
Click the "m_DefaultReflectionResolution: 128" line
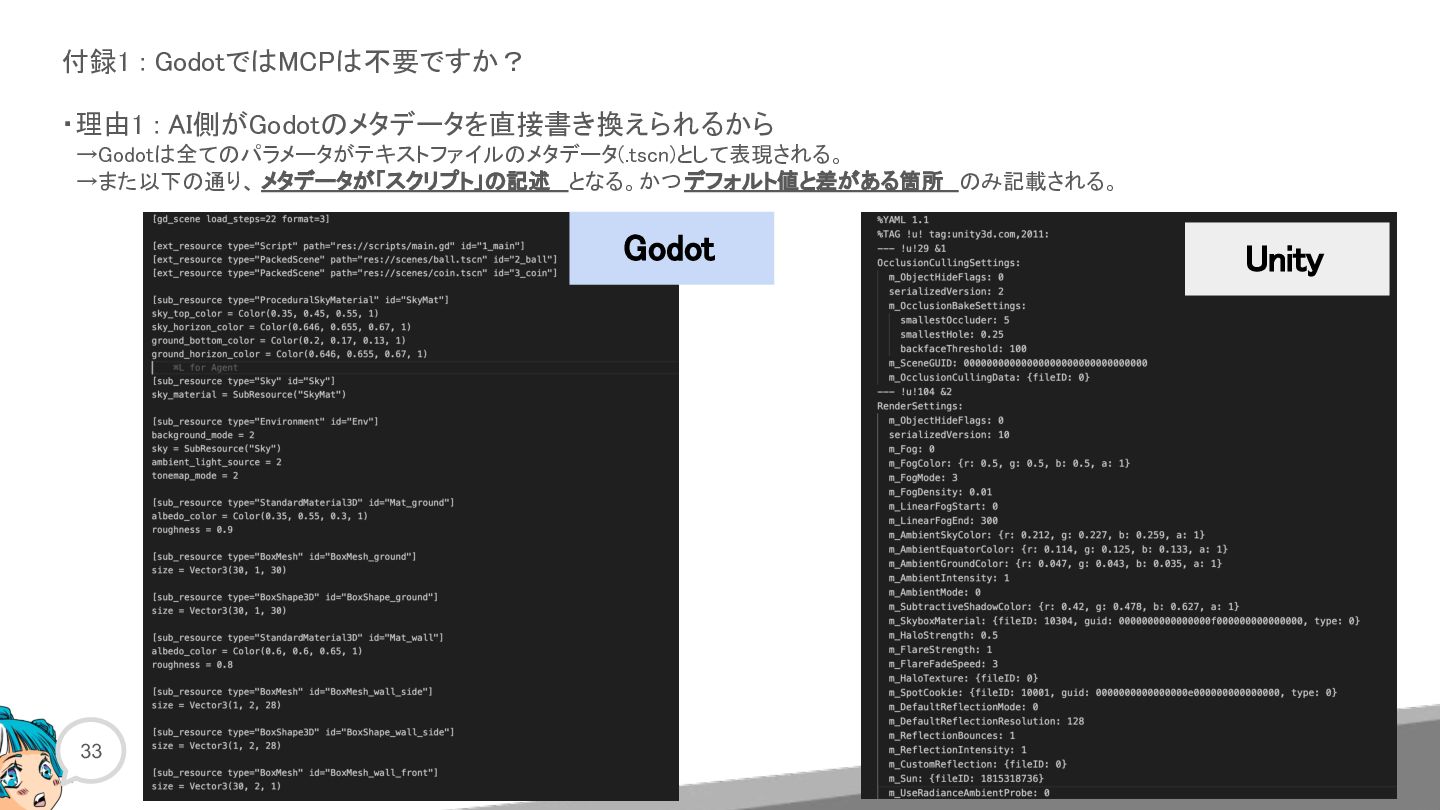pos(986,721)
